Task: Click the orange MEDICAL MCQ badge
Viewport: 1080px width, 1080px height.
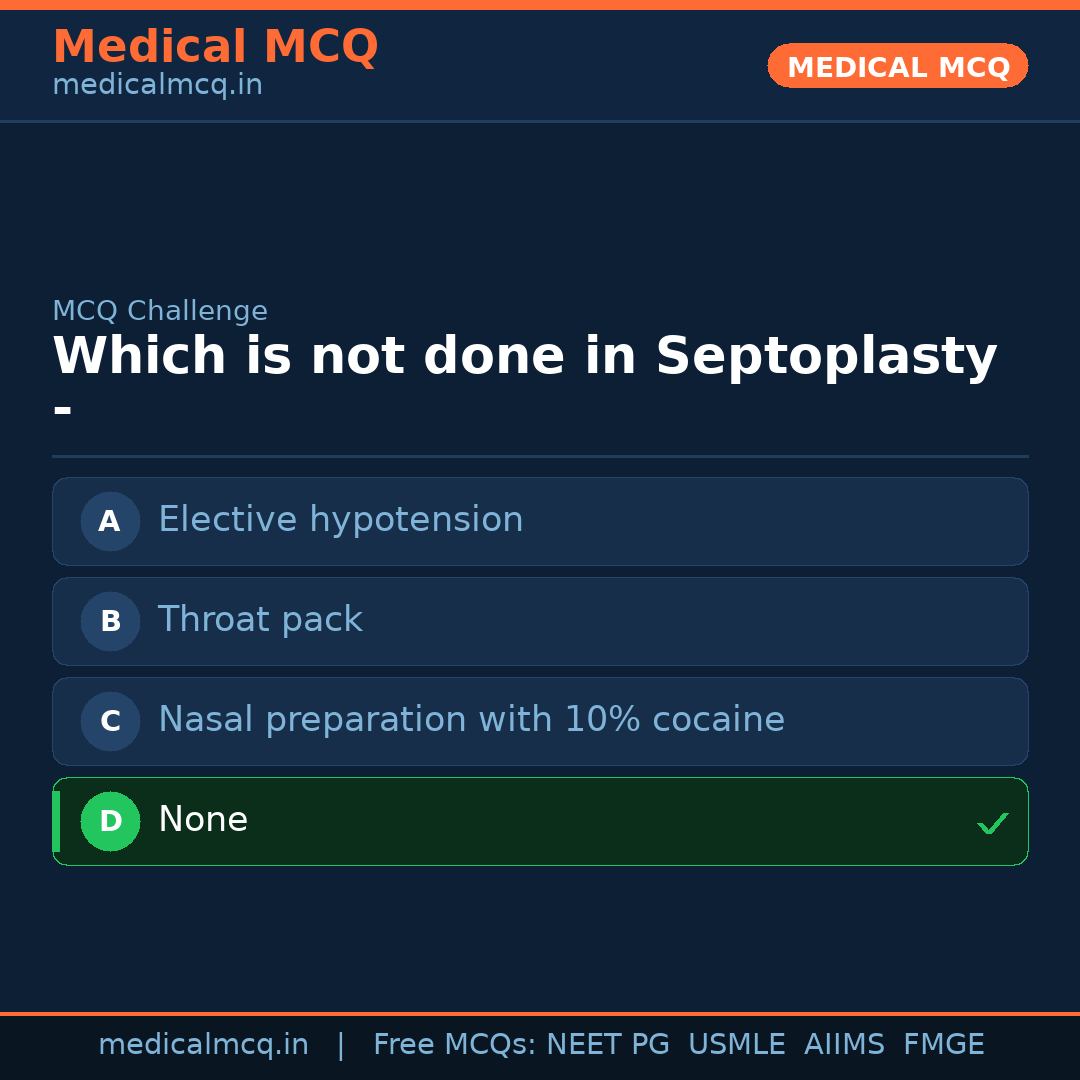Action: (x=897, y=67)
